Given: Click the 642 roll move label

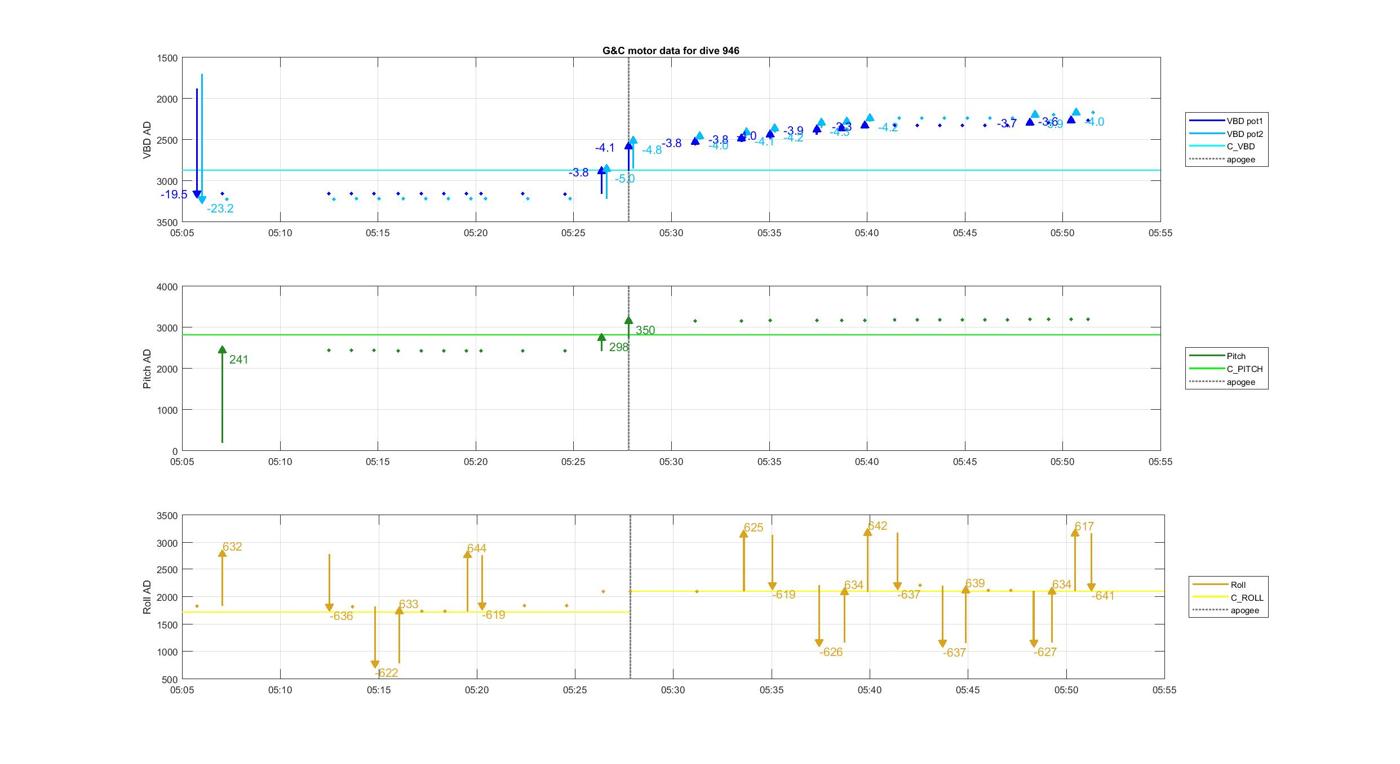Looking at the screenshot, I should (x=877, y=526).
